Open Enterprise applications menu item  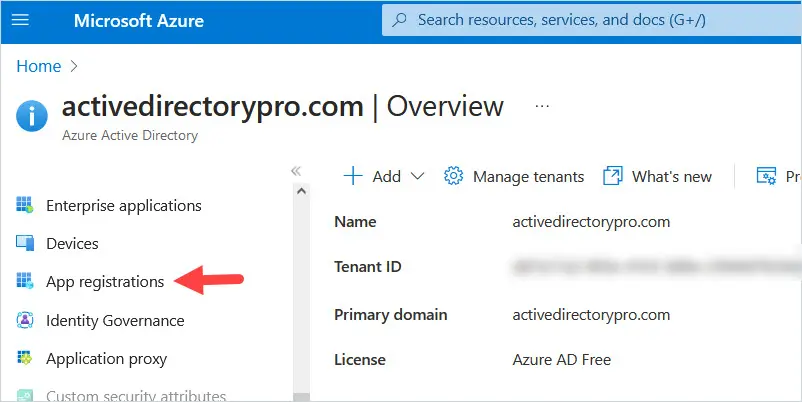pos(124,206)
